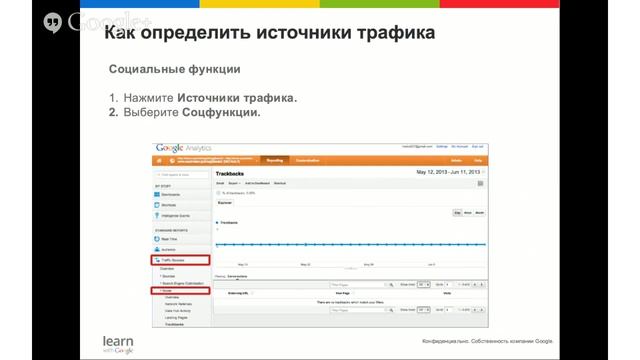Click the upper table search magnifier icon
Screen dimensions: 640x360
(x=391, y=284)
